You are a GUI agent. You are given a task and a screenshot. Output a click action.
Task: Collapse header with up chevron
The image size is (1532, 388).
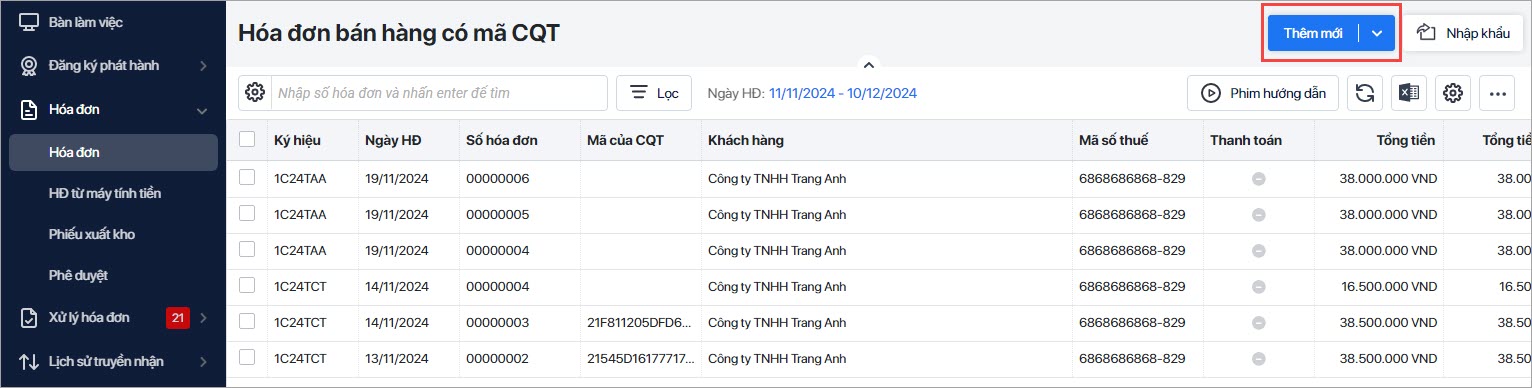869,65
